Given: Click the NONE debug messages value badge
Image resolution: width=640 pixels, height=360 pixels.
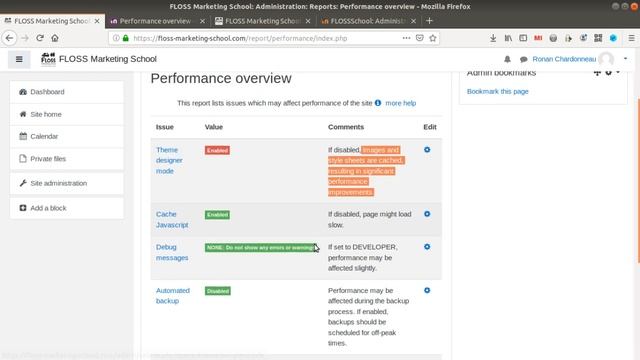Looking at the screenshot, I should (260, 247).
